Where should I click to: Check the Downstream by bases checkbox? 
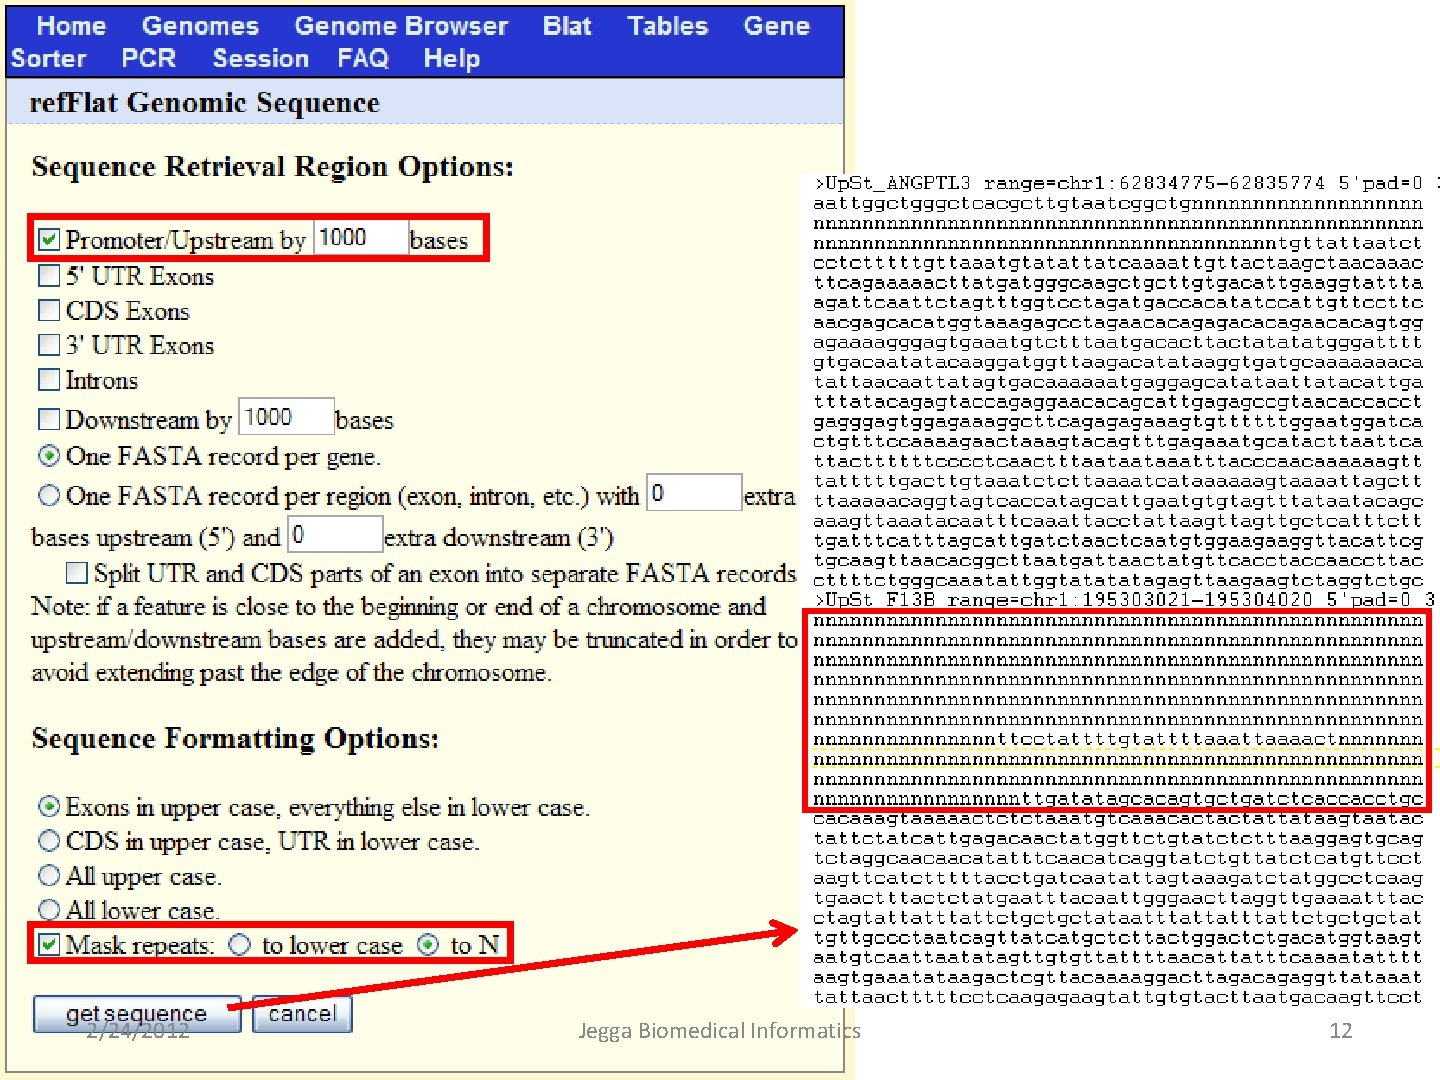49,419
